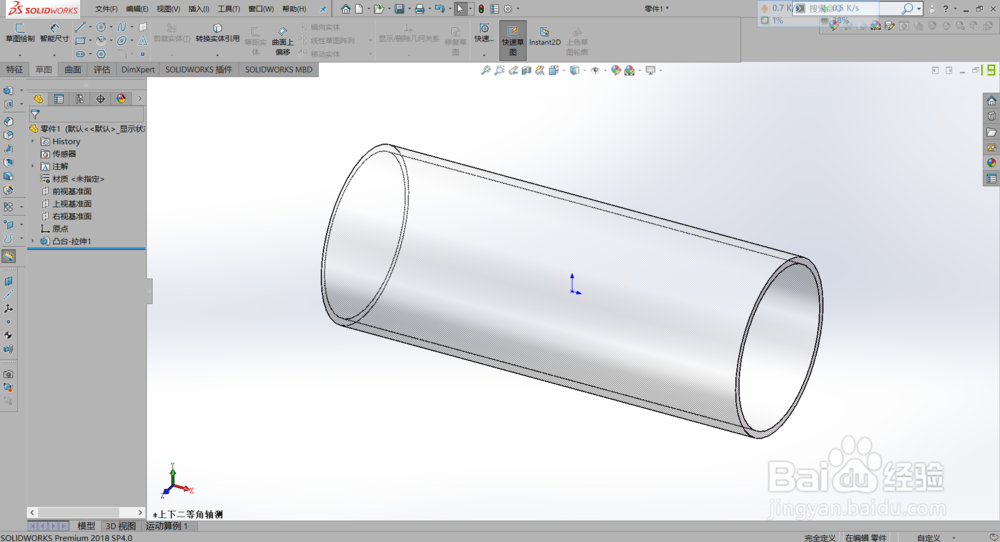Select the corner Rectangle sketch tool
Image resolution: width=1000 pixels, height=542 pixels.
tap(79, 40)
